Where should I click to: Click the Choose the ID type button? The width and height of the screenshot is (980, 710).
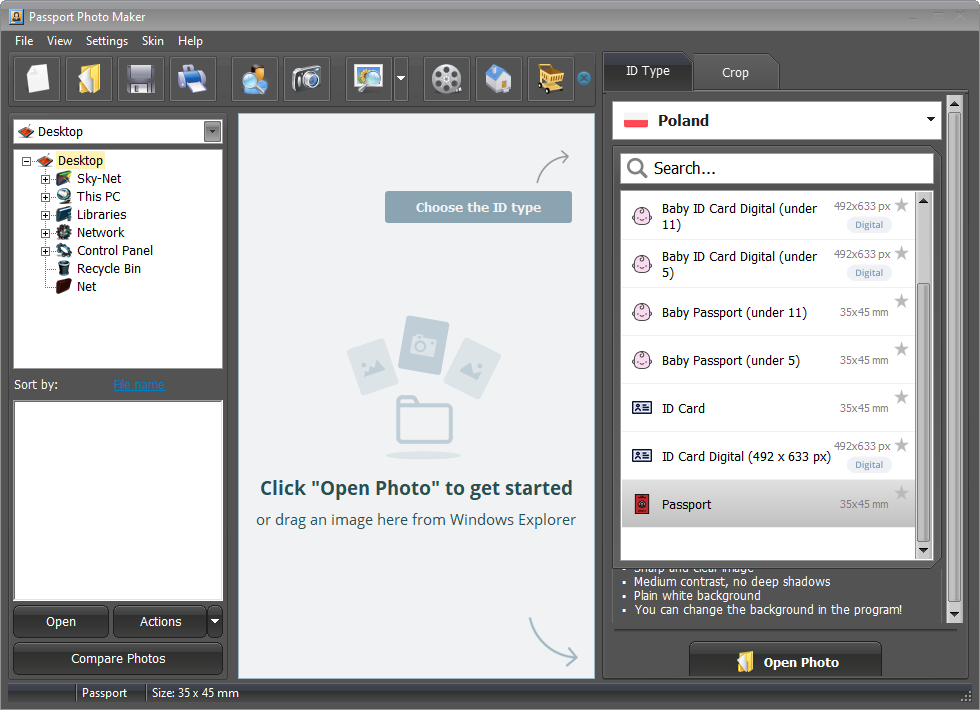(x=478, y=207)
